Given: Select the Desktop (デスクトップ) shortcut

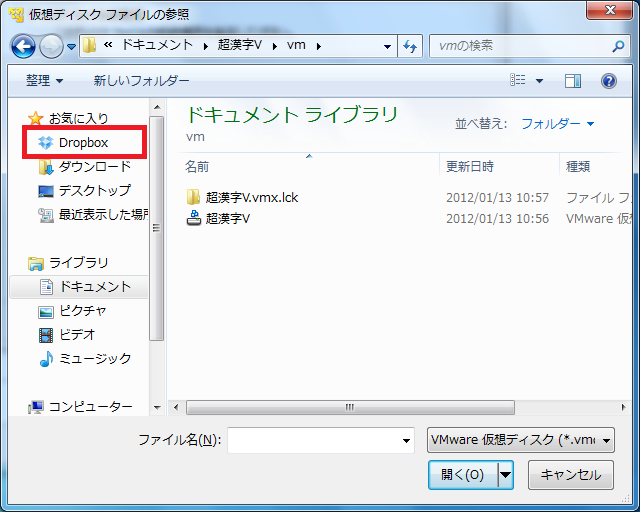Looking at the screenshot, I should (94, 191).
